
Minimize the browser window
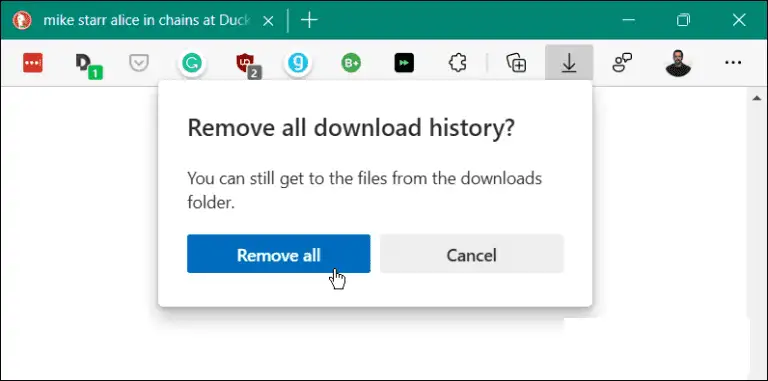coord(628,20)
